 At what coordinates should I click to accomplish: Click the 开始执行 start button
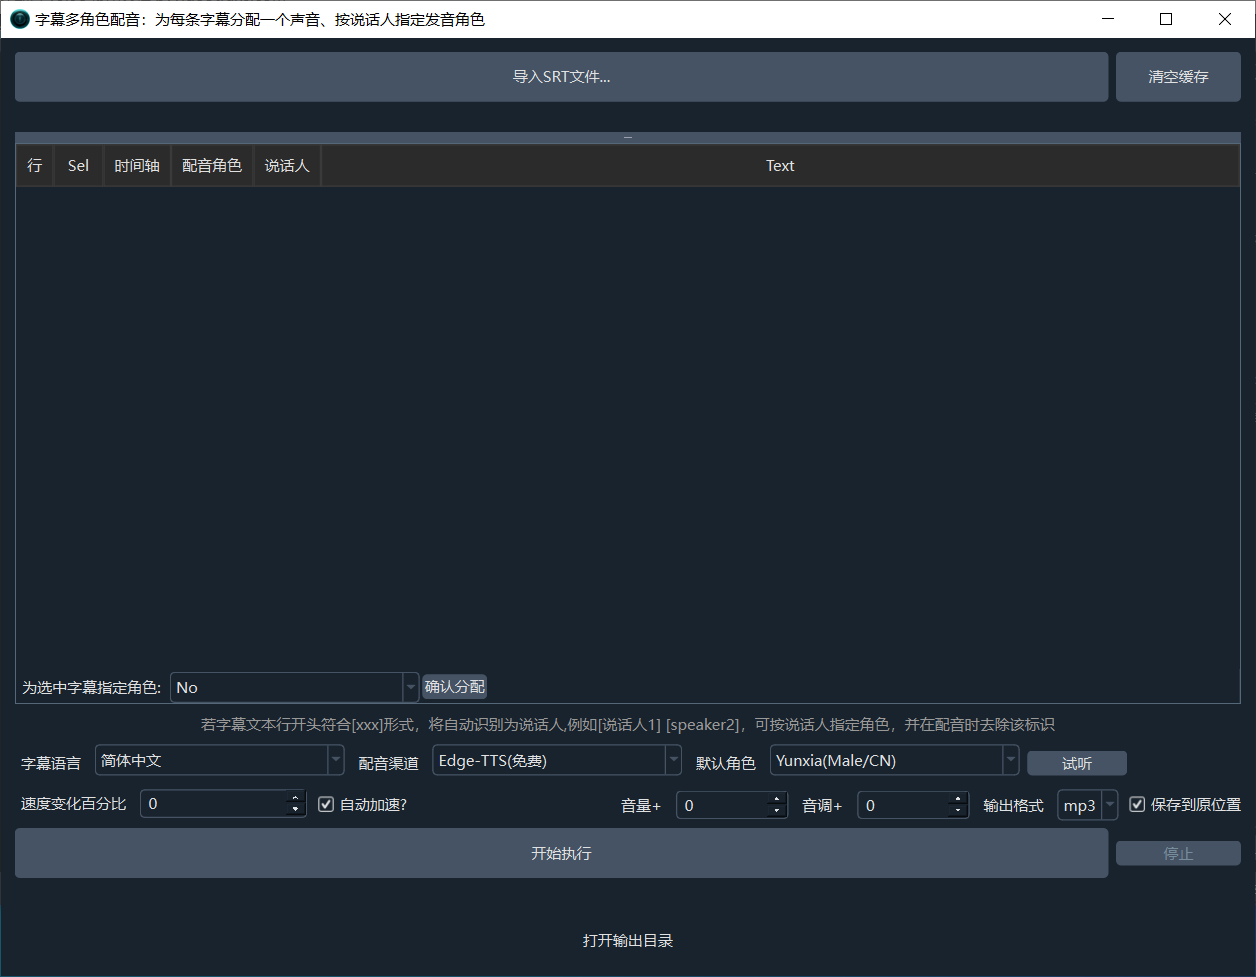(561, 853)
